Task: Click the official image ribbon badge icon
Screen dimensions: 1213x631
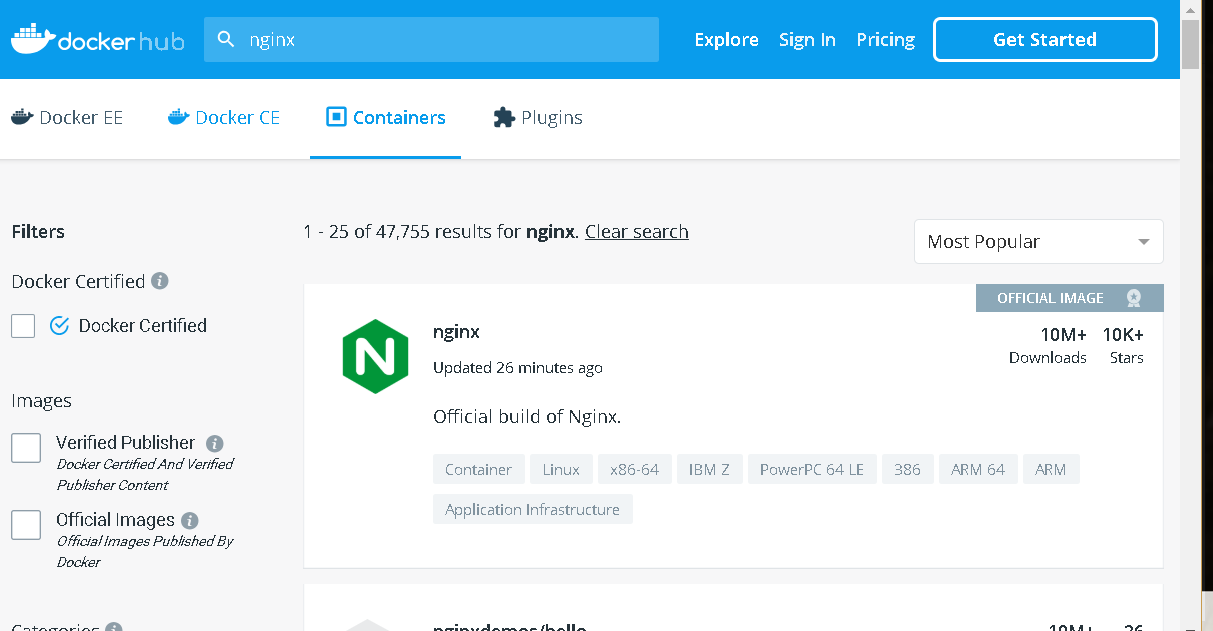Action: click(1133, 298)
